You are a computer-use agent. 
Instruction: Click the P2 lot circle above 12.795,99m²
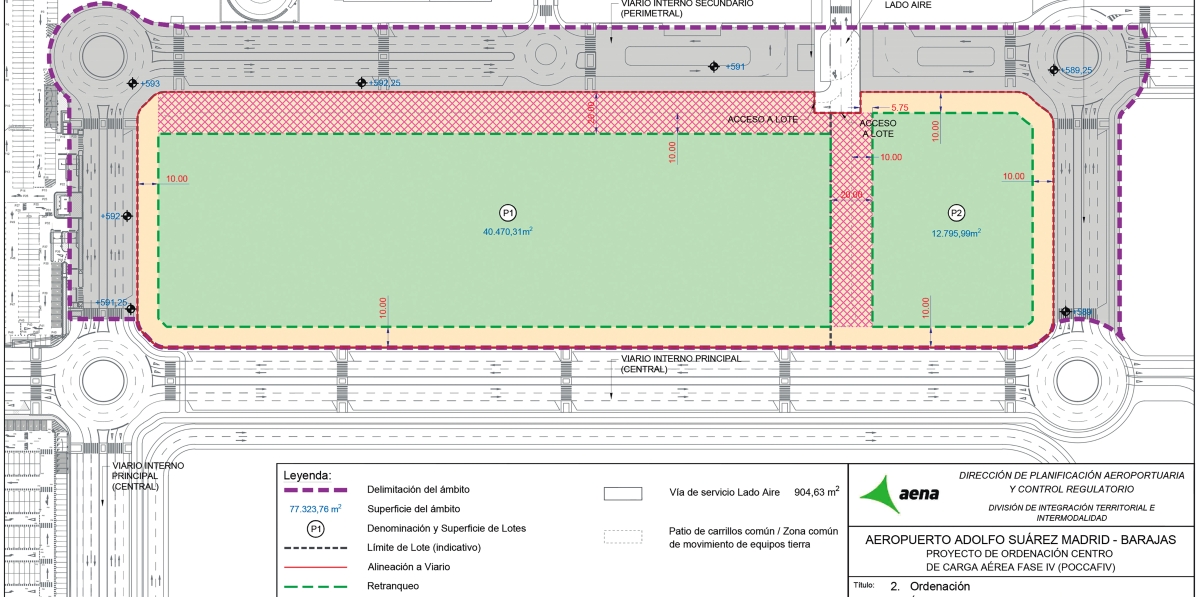[957, 212]
